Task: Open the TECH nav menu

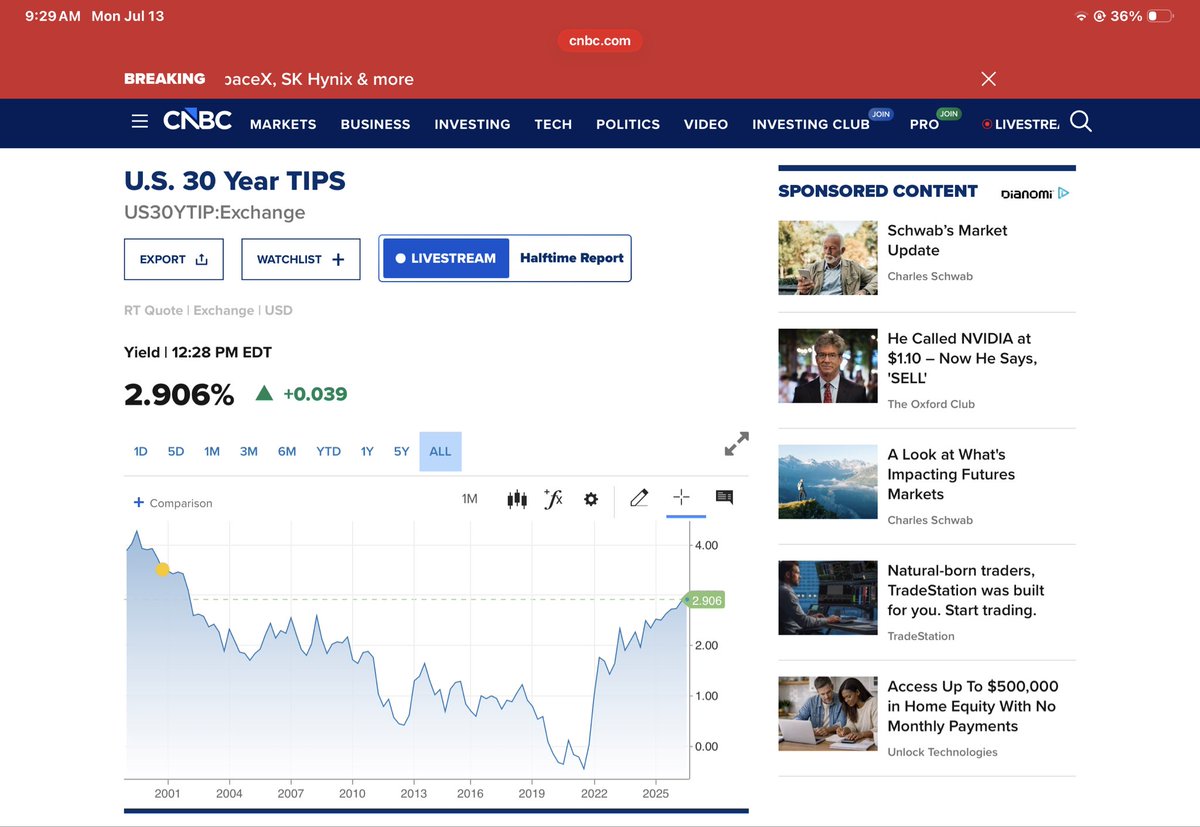Action: (553, 124)
